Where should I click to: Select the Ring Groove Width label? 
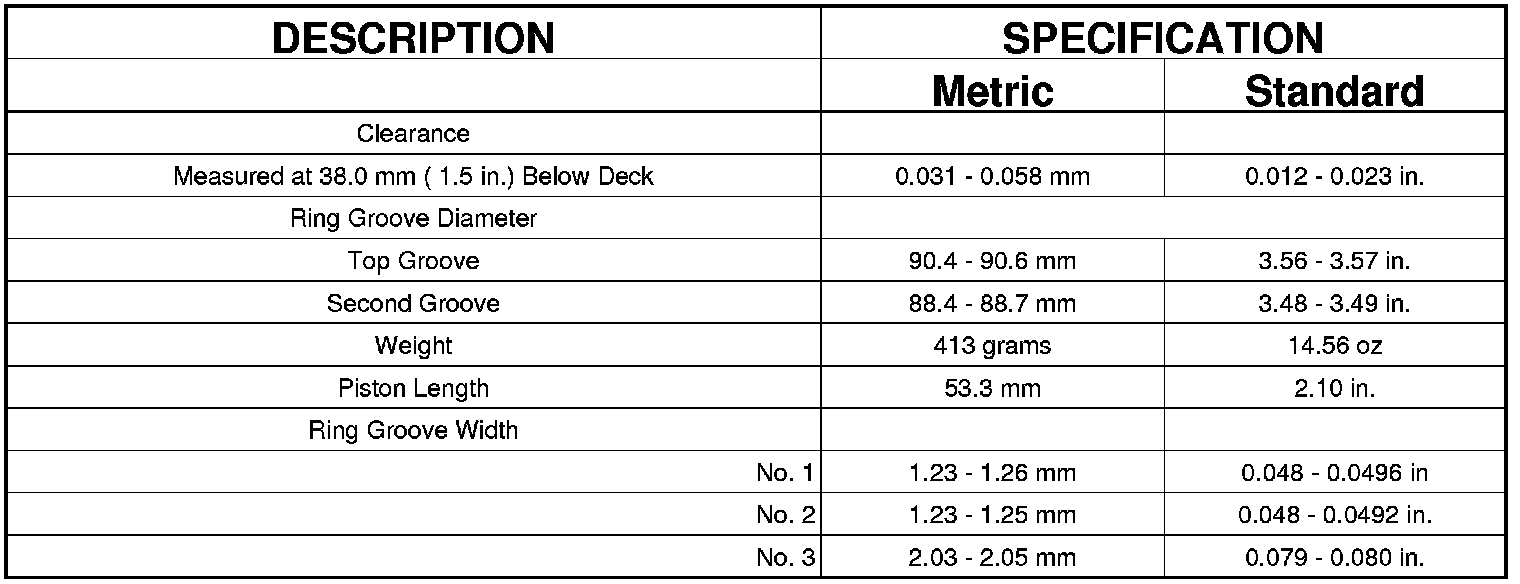pos(413,431)
